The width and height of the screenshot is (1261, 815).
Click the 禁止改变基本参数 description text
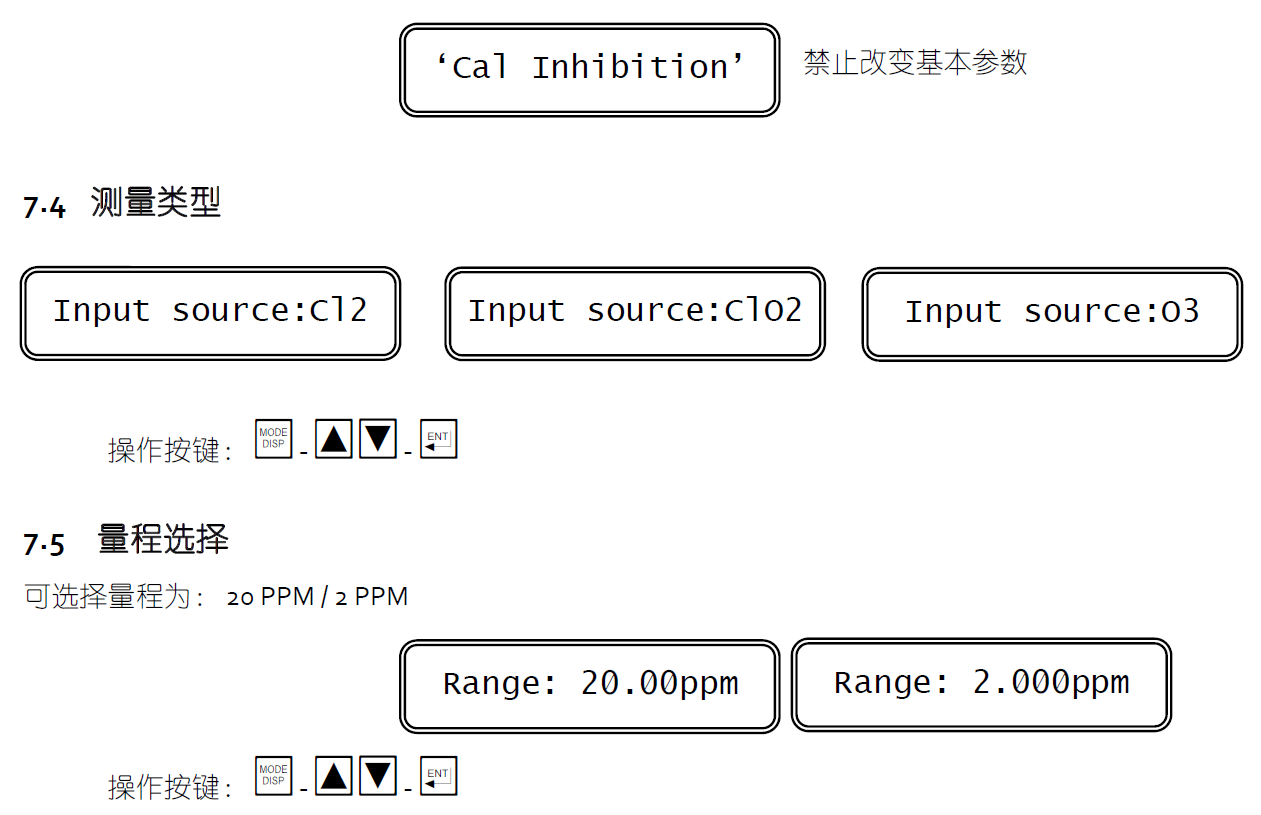coord(915,63)
